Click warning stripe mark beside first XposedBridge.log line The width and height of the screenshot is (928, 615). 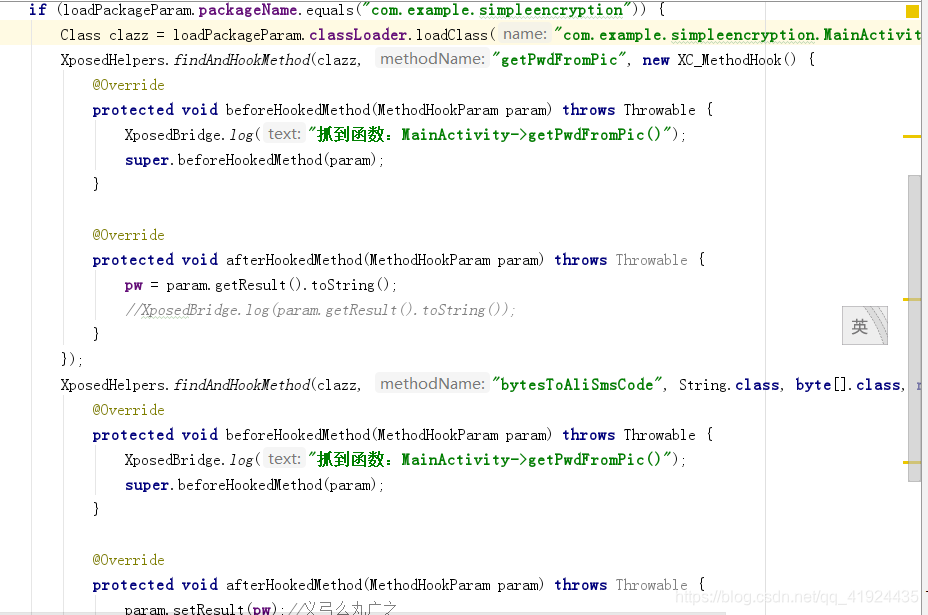(x=911, y=137)
